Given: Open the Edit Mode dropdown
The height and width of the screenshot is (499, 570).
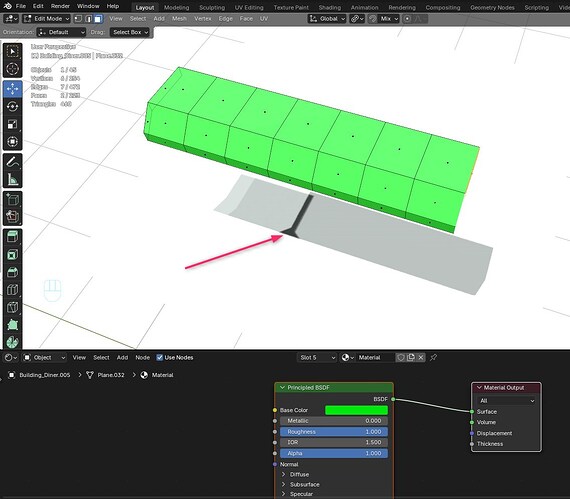Looking at the screenshot, I should 46,19.
